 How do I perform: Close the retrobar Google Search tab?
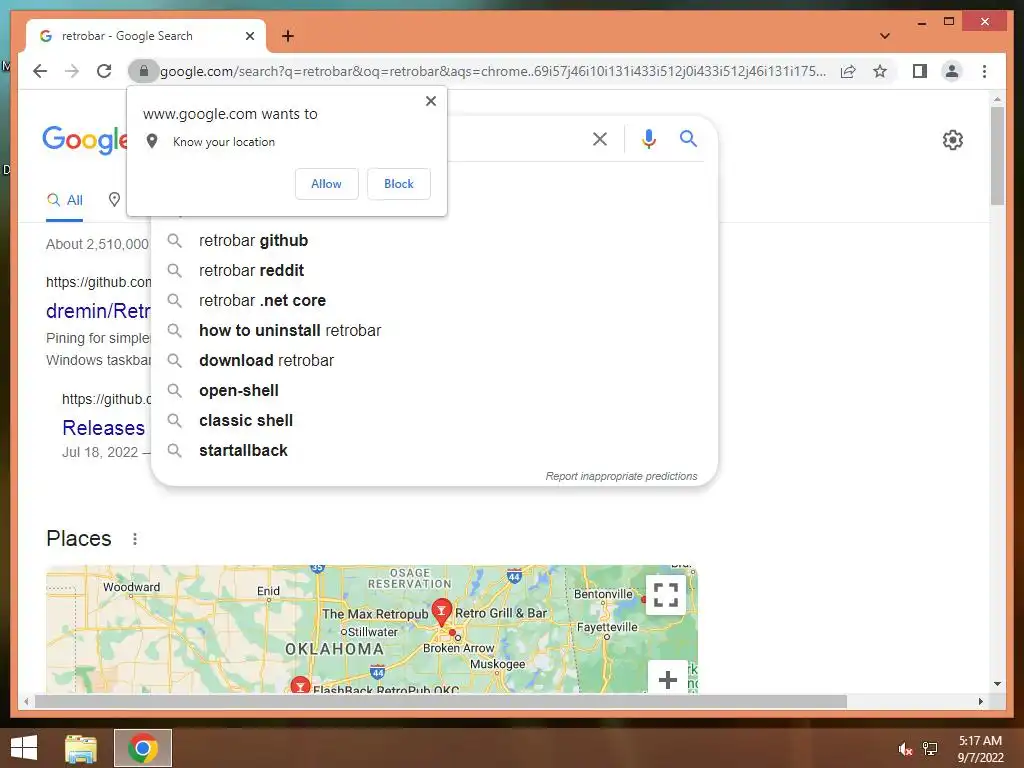tap(249, 36)
